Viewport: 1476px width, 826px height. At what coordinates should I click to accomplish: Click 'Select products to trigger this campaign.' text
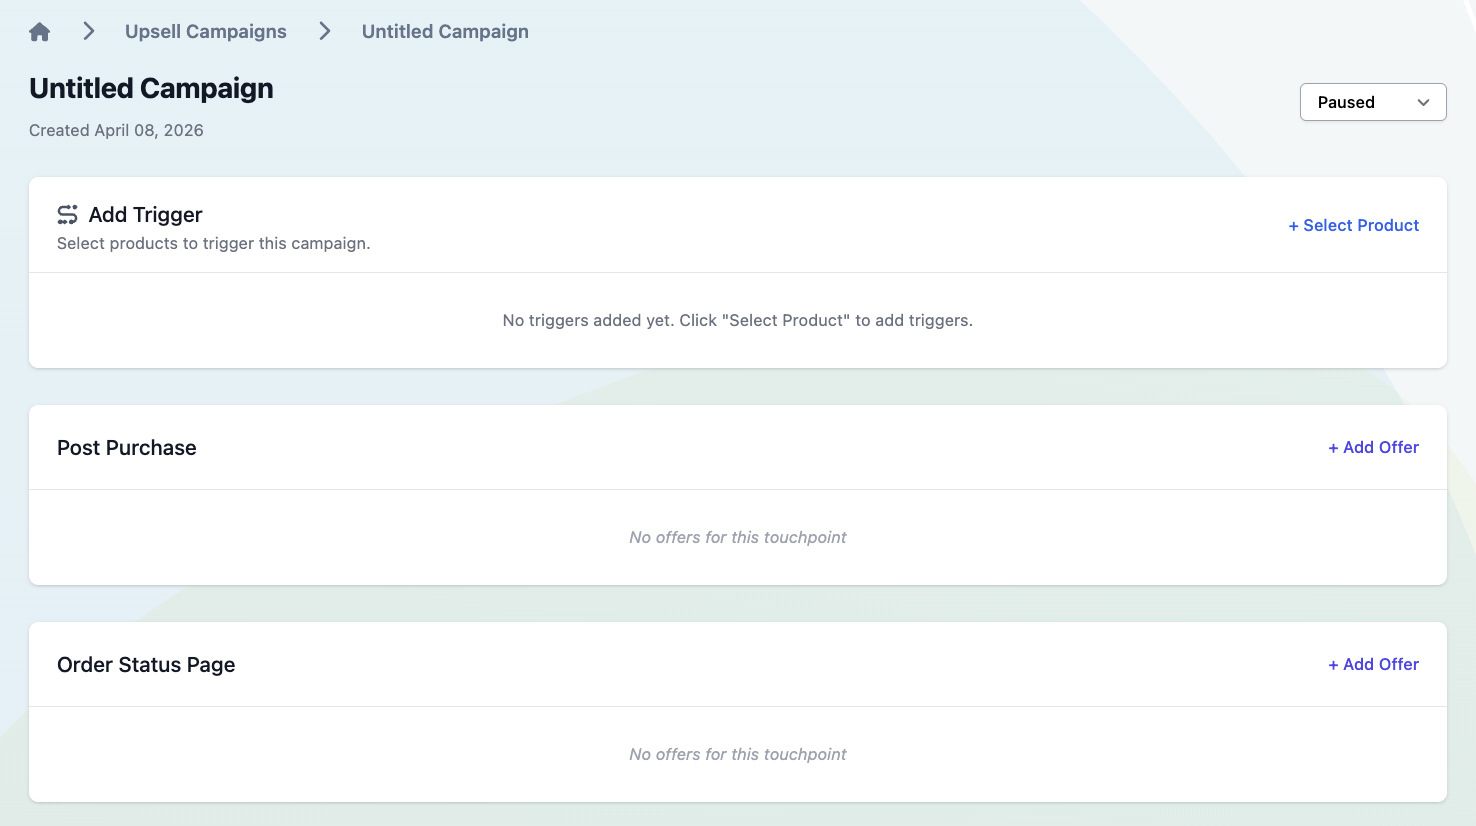(214, 243)
